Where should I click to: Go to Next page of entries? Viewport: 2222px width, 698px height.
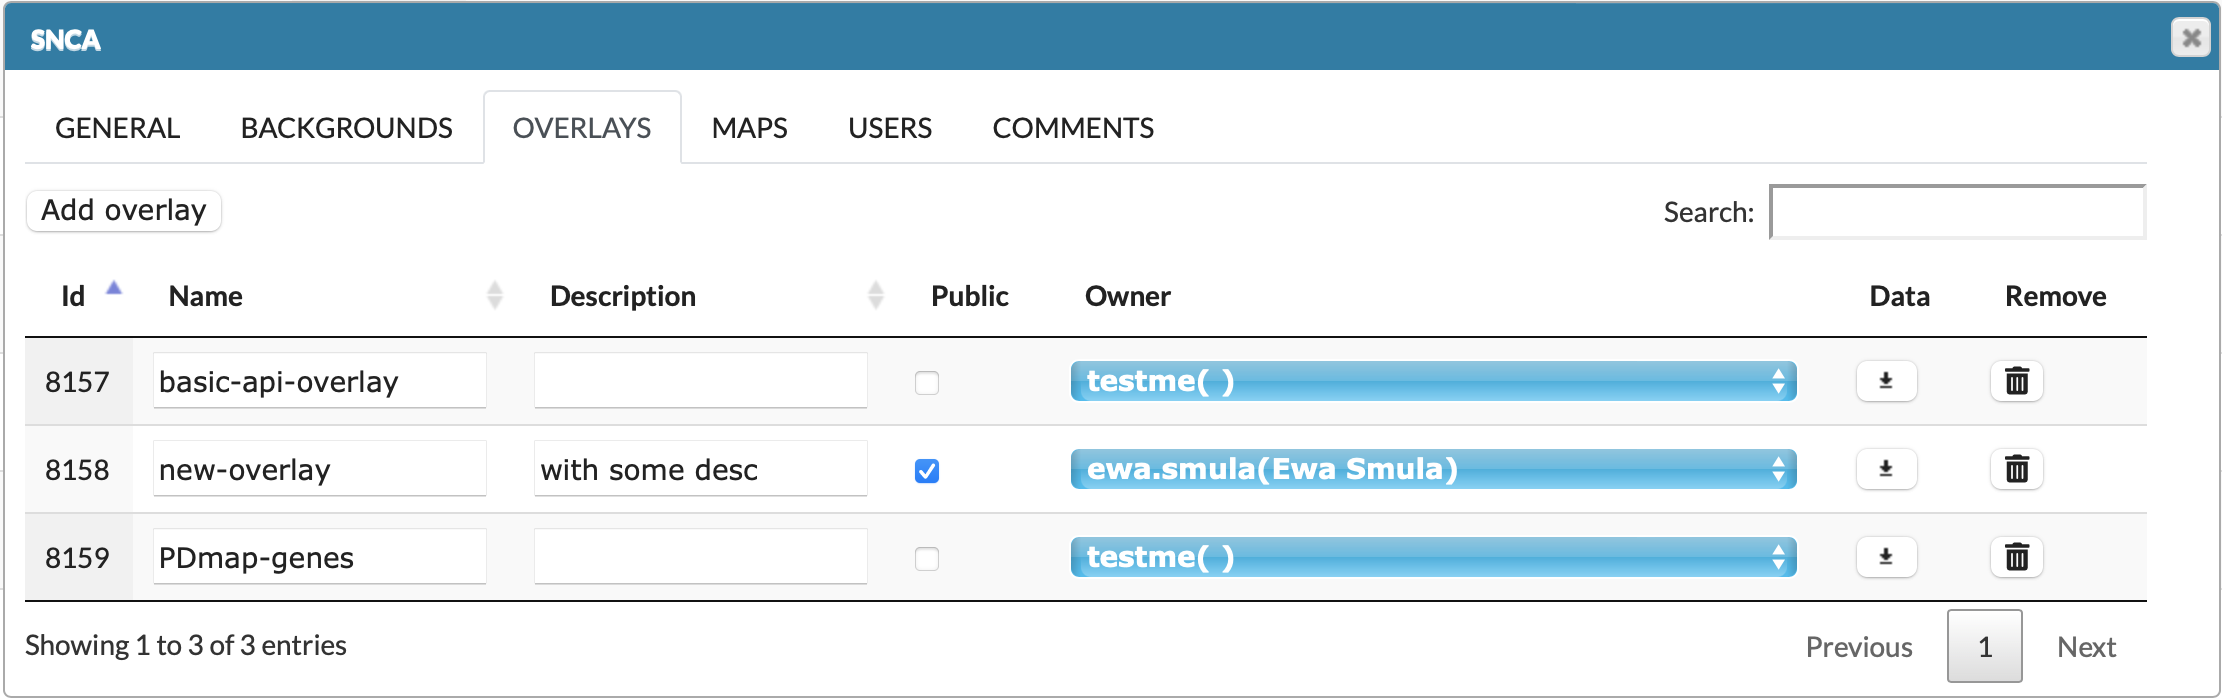2085,647
